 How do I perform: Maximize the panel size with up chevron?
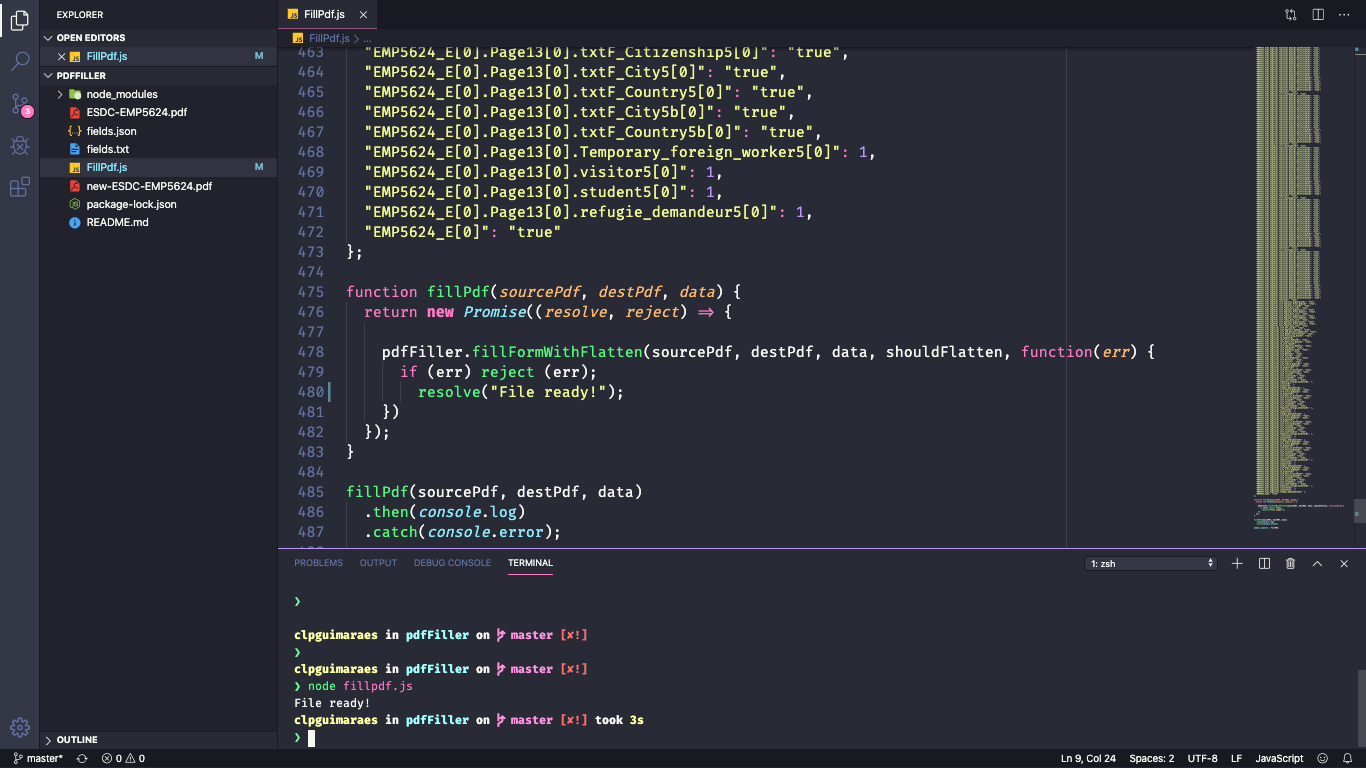tap(1317, 564)
